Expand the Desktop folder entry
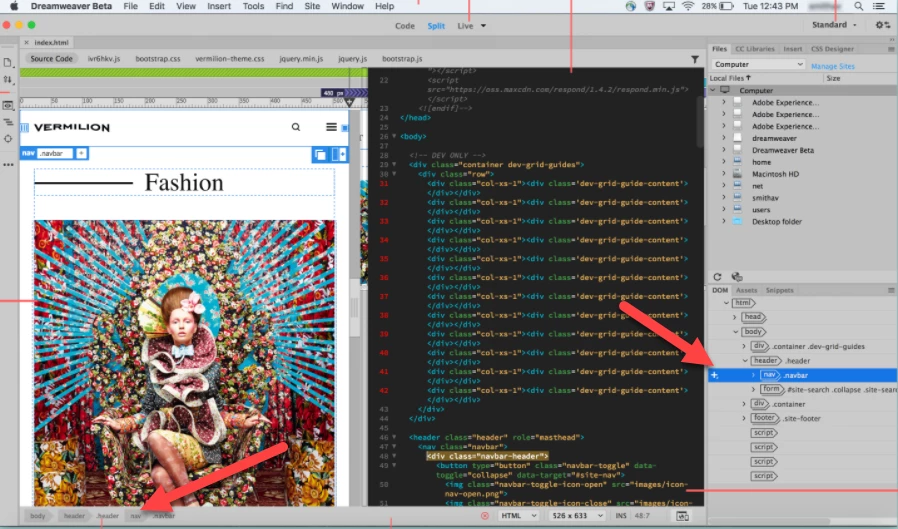The image size is (898, 529). 724,222
